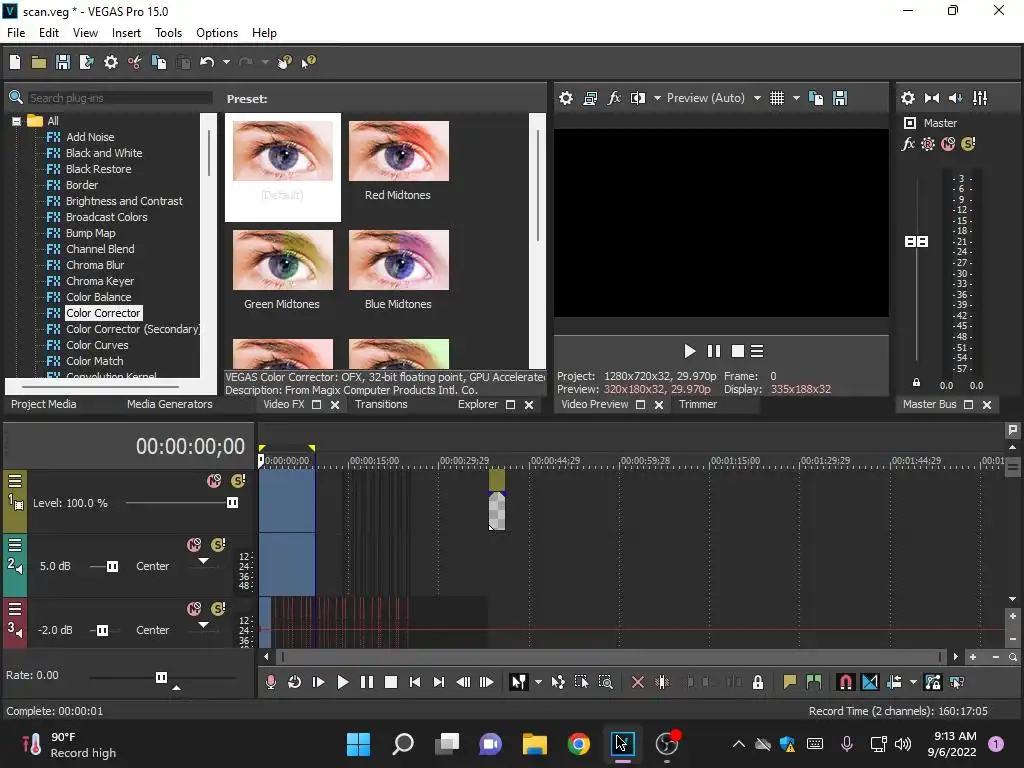
Task: Click the Search plug-ins field
Action: [x=120, y=98]
